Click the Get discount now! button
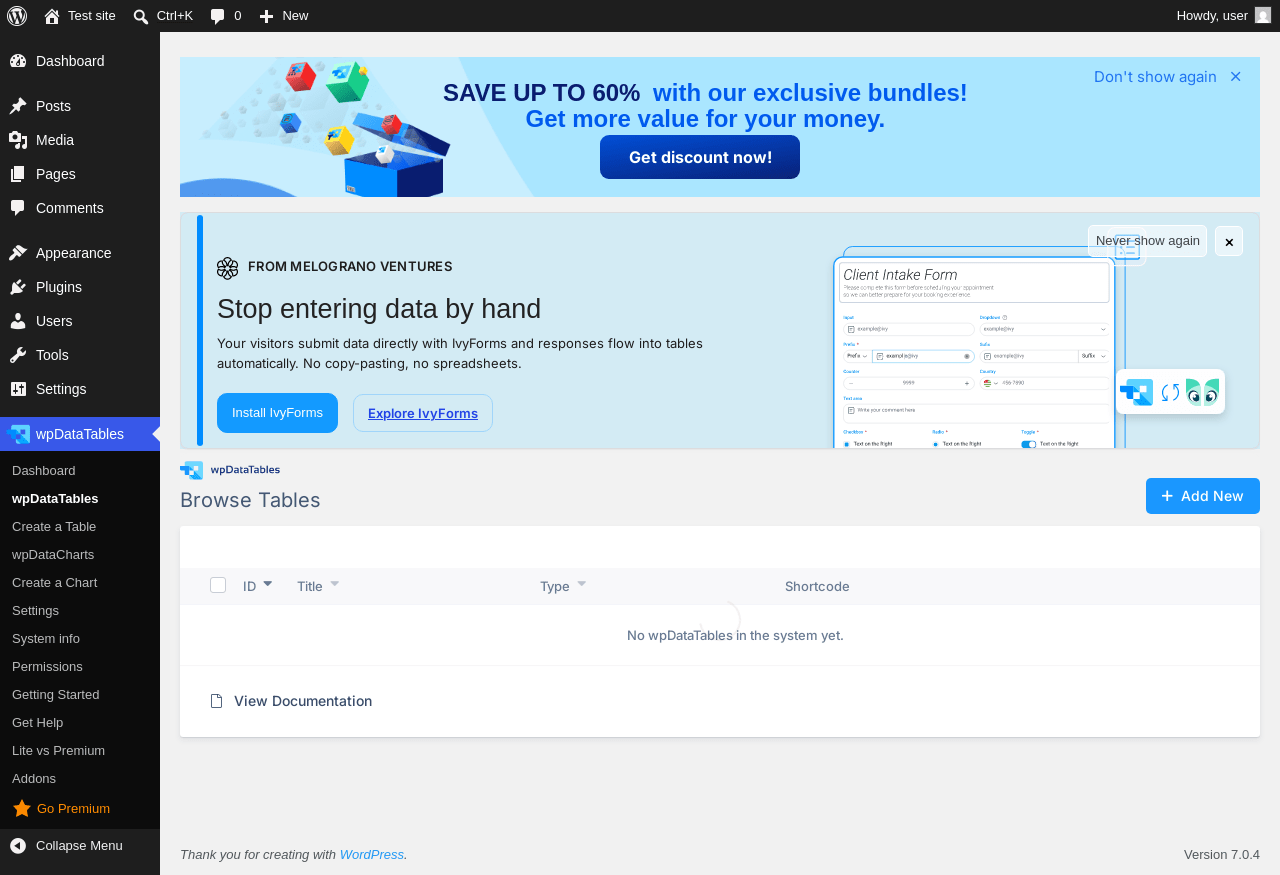Screen dimensions: 1280x875 700,157
